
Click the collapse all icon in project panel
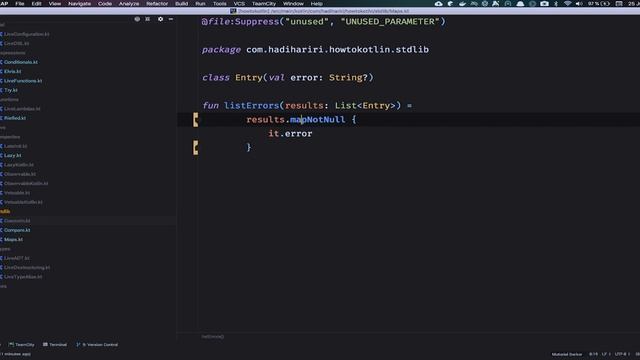point(148,19)
